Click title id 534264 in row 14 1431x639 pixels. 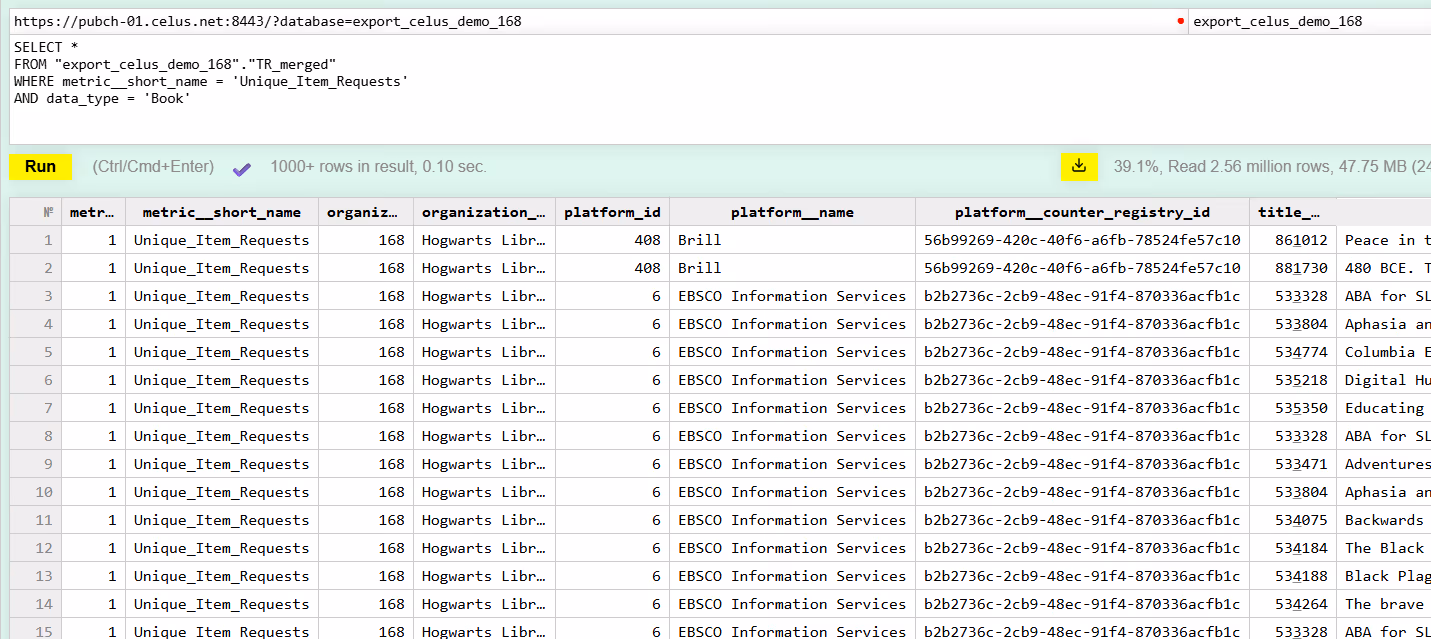click(x=1292, y=604)
